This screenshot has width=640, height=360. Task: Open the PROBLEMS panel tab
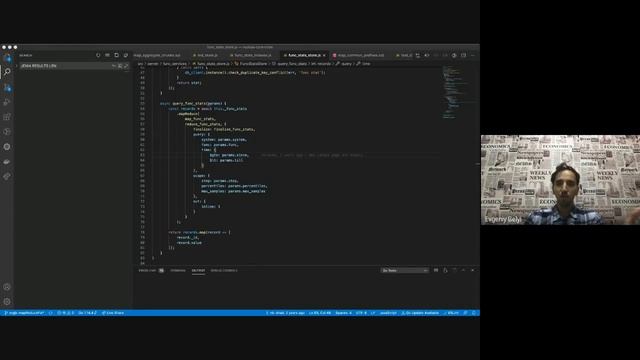pos(151,270)
